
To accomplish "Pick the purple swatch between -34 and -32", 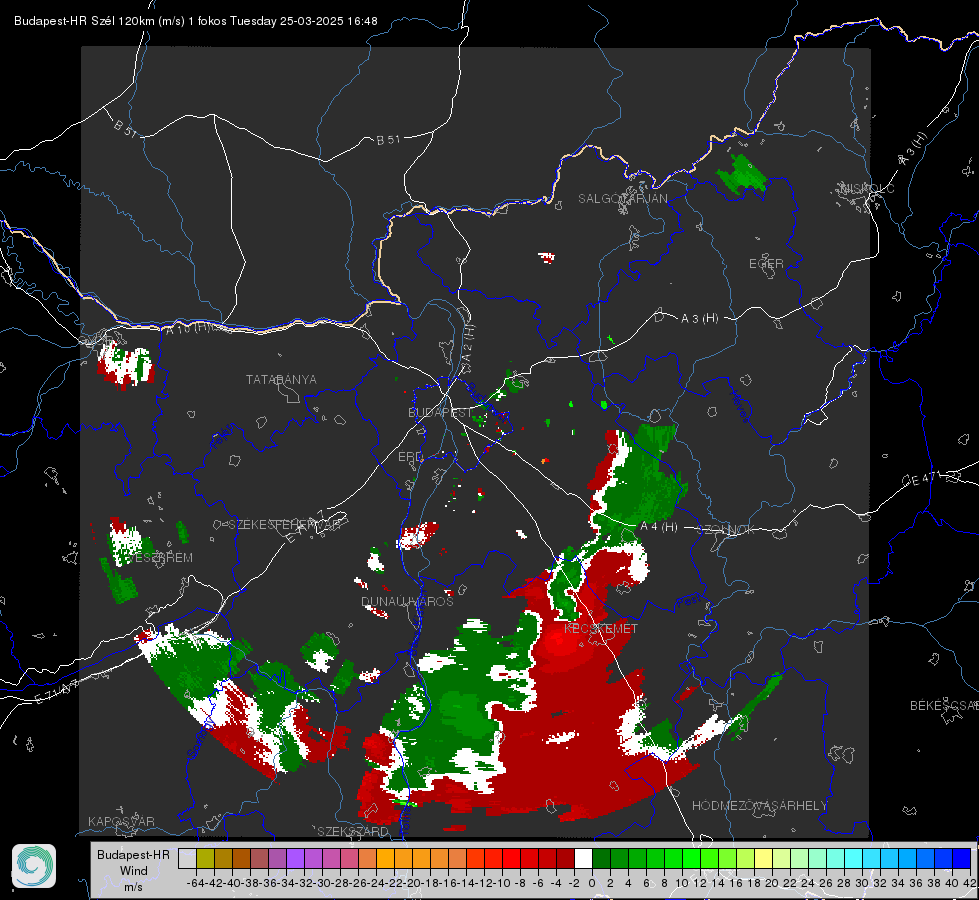I will [x=295, y=859].
